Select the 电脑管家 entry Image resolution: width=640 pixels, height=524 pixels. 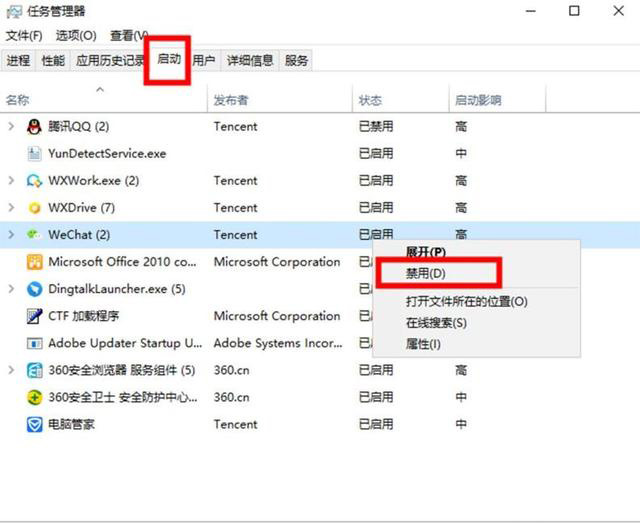[x=71, y=424]
